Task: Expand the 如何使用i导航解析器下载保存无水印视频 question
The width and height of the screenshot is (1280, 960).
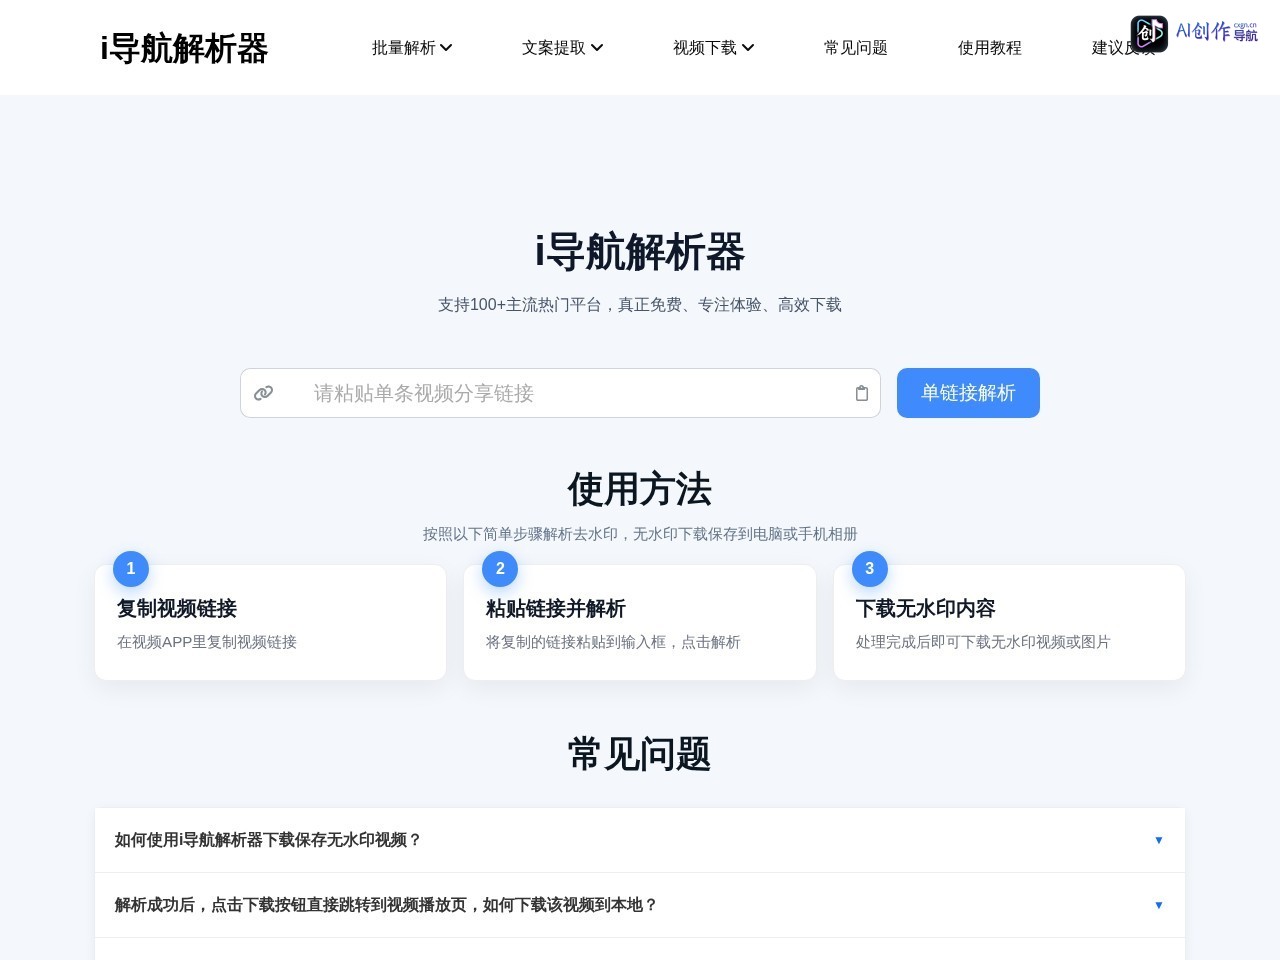Action: coord(640,840)
